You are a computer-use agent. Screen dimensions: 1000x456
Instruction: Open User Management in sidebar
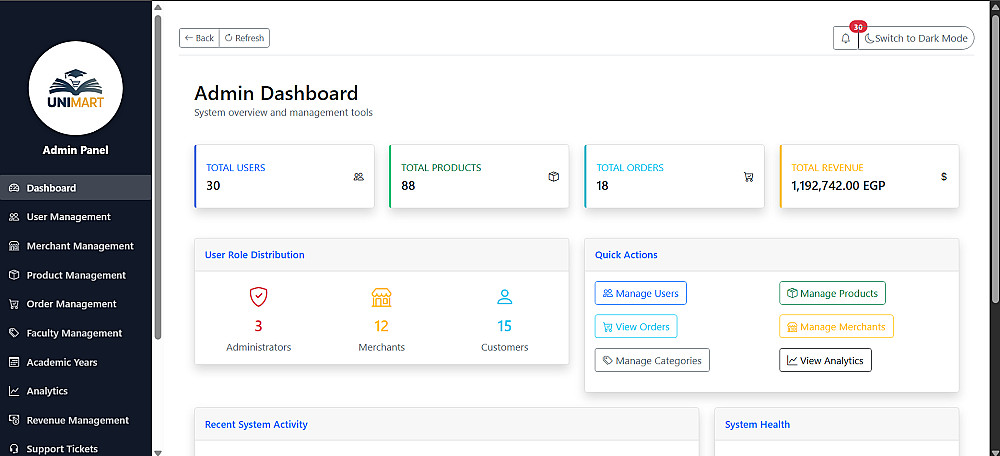point(68,217)
